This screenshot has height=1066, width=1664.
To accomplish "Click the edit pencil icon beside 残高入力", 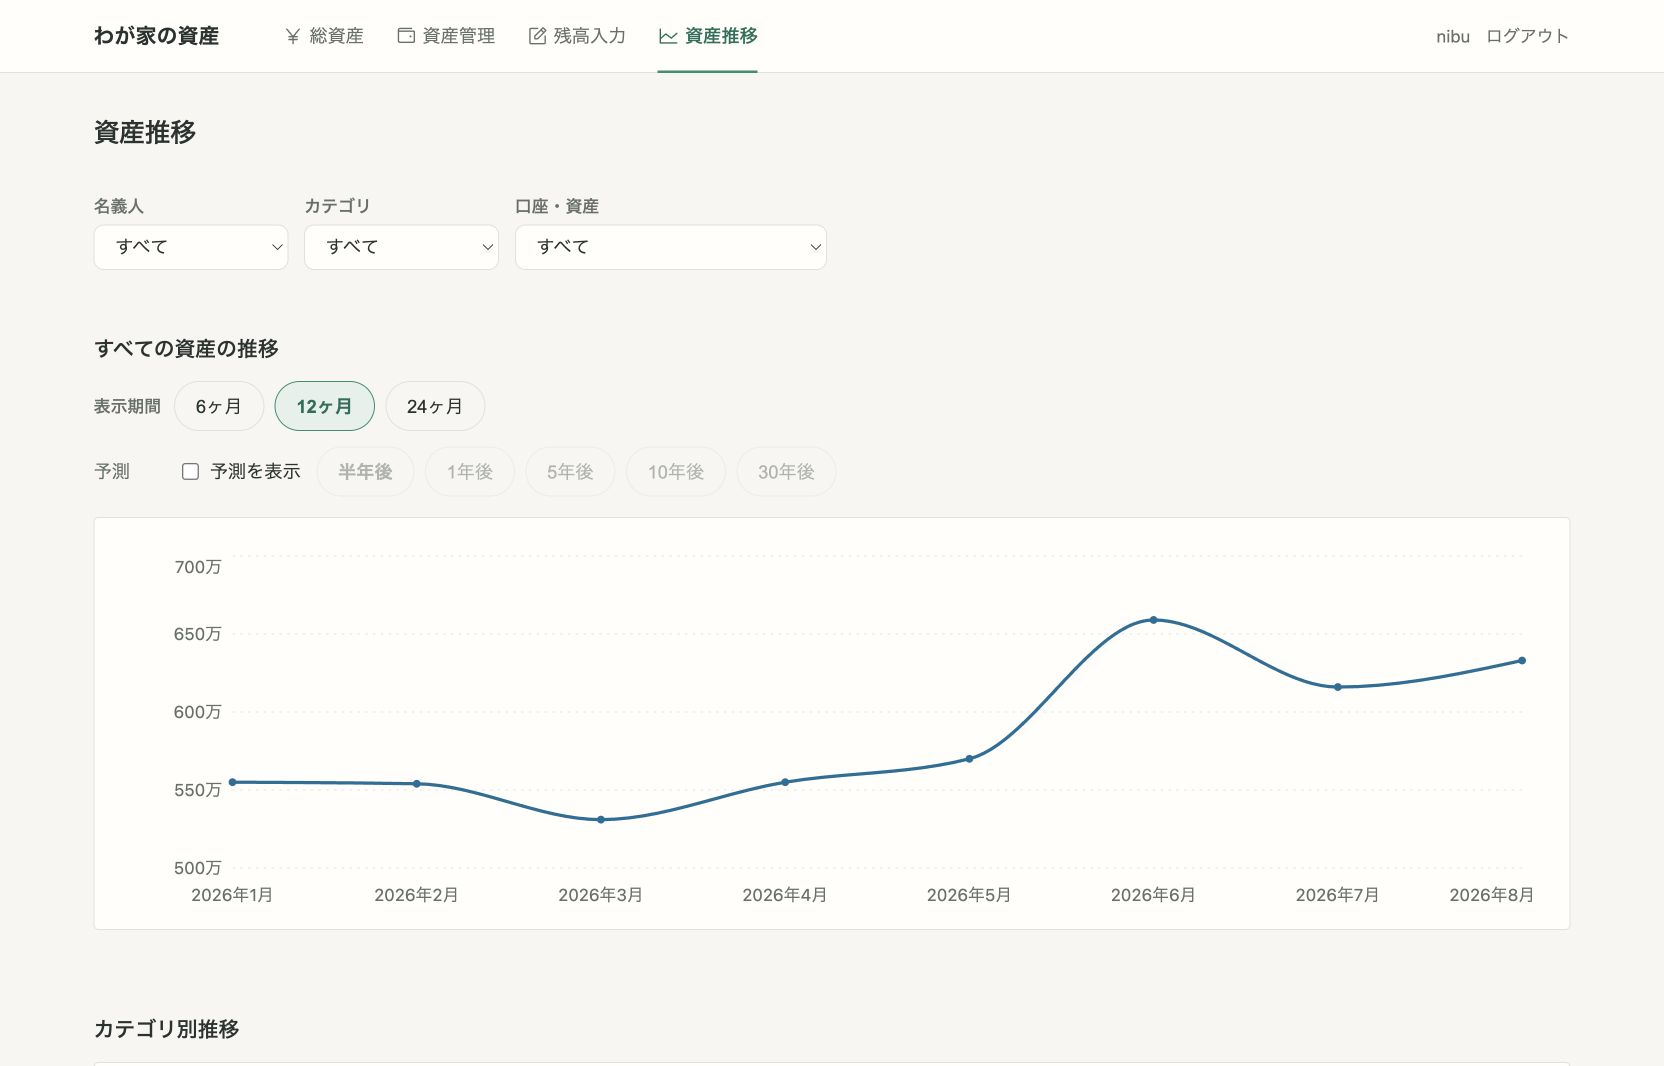I will [537, 36].
